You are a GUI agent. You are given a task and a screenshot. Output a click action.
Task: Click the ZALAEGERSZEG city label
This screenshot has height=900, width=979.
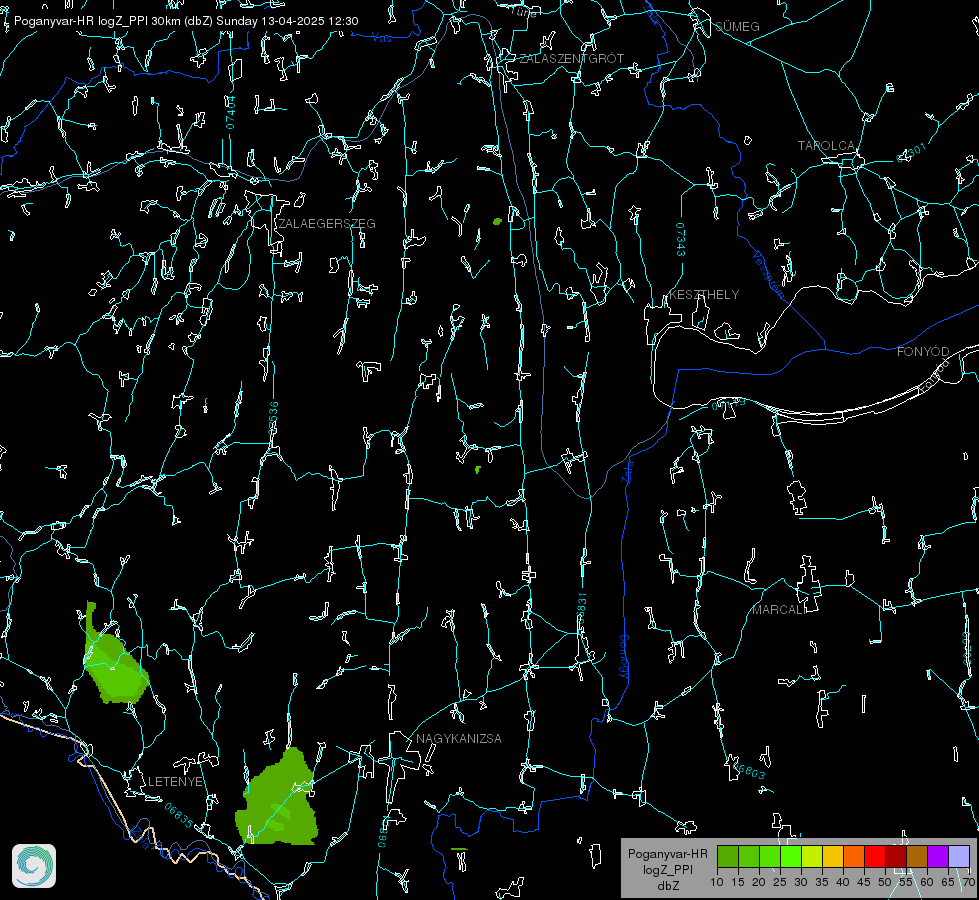pyautogui.click(x=327, y=224)
